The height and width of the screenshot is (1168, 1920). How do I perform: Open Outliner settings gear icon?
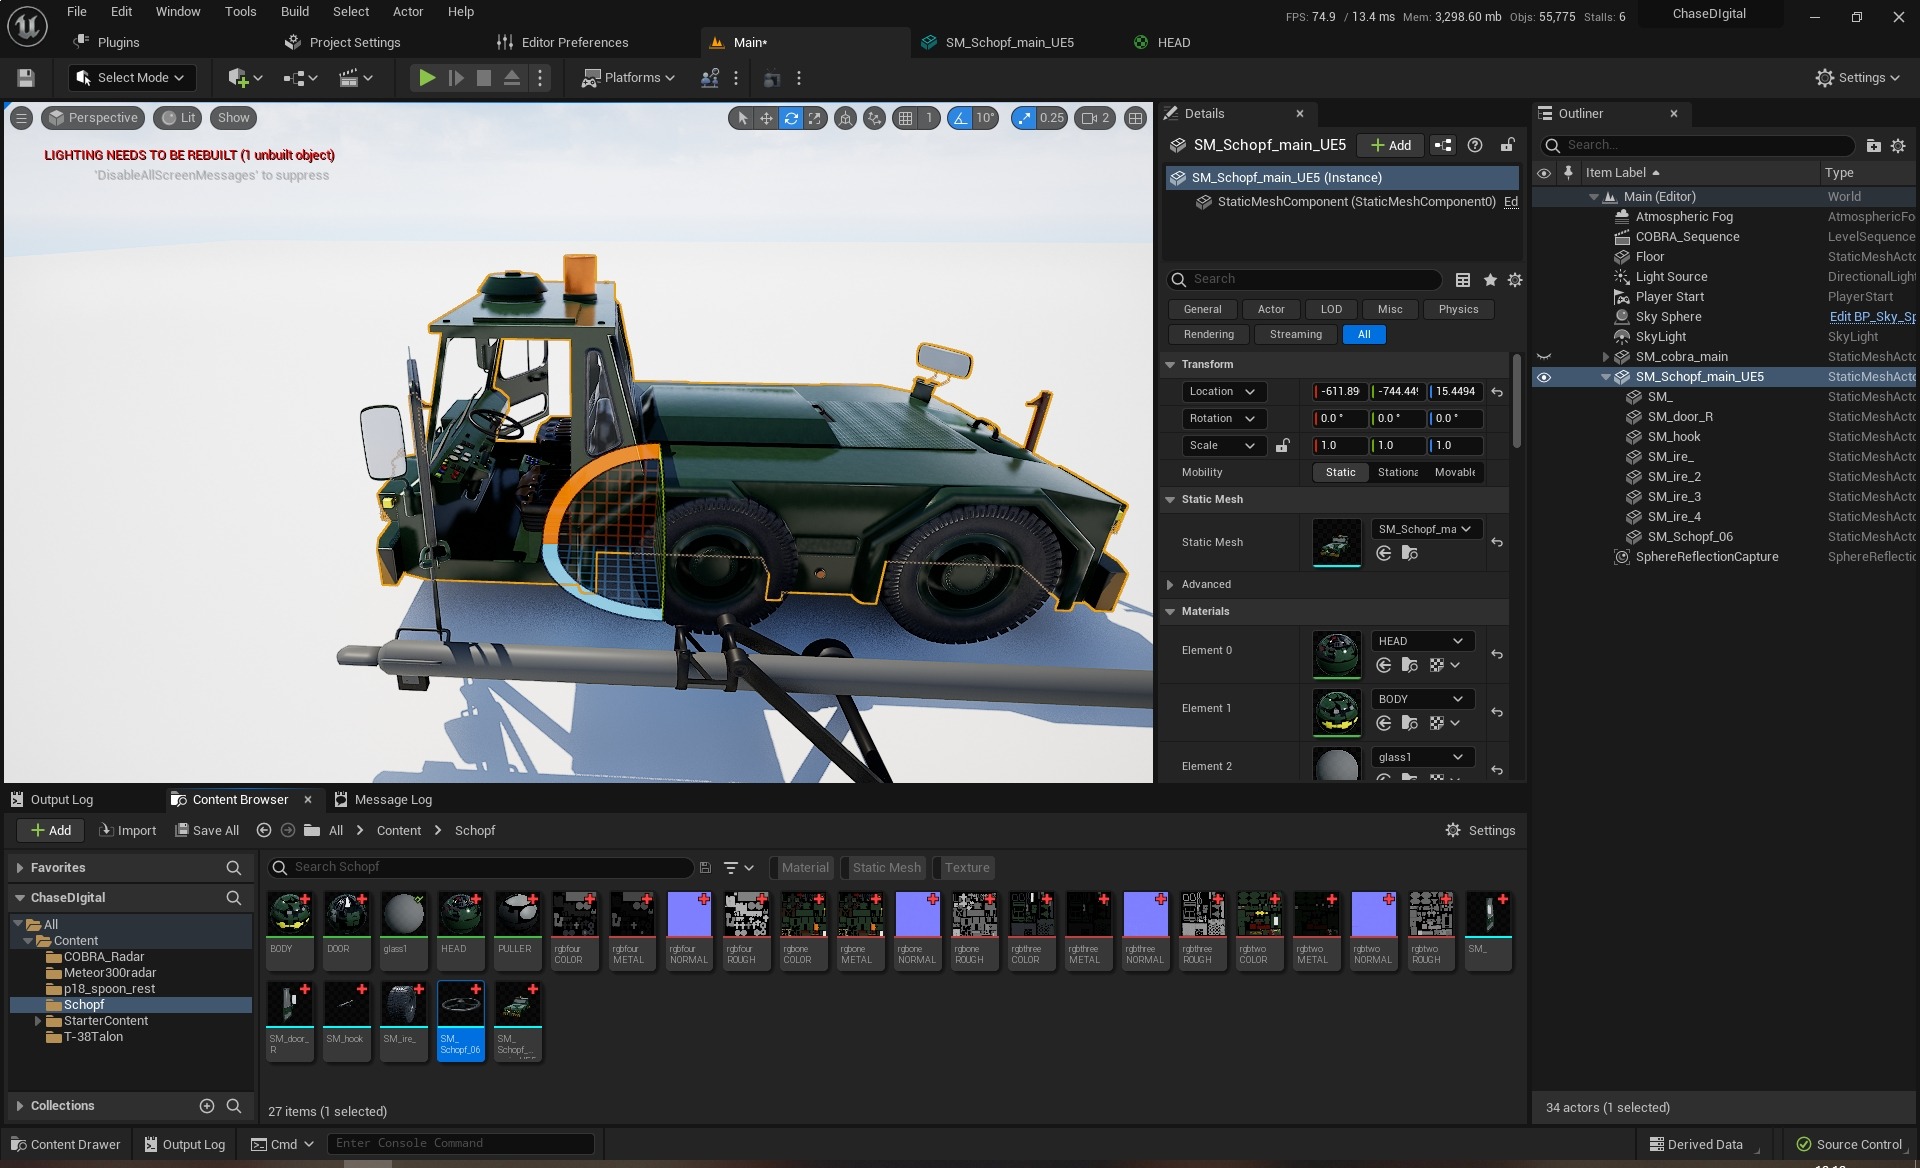click(1898, 146)
